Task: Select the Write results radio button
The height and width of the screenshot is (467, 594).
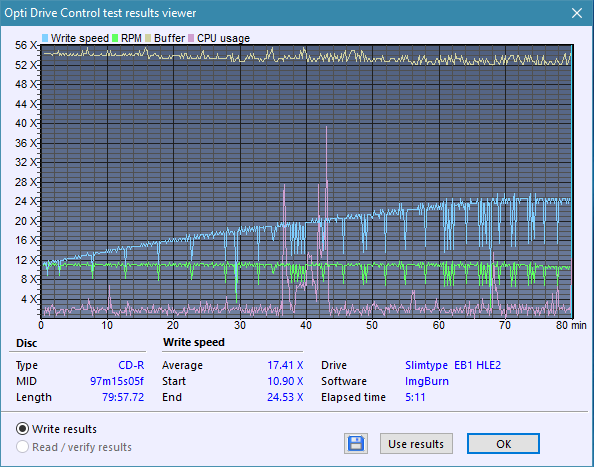Action: click(22, 429)
